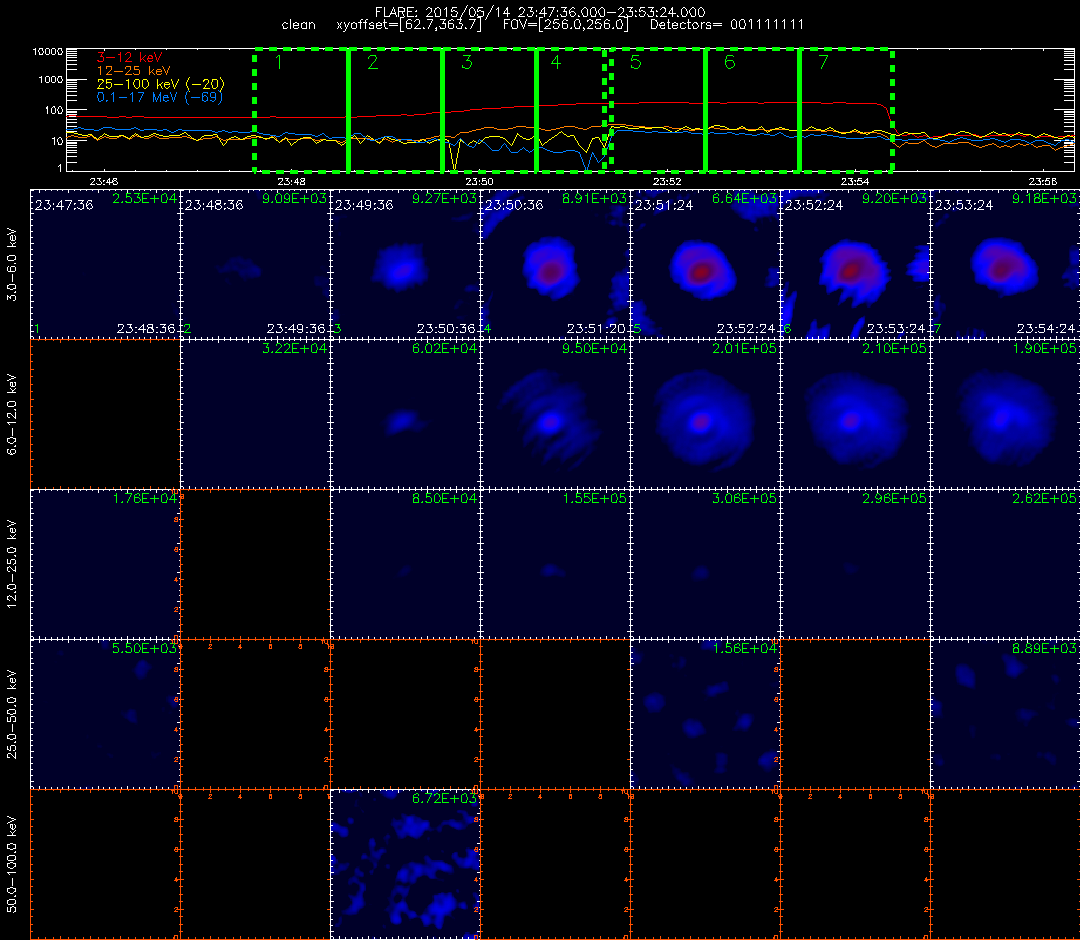This screenshot has height=940, width=1080.
Task: Select the 25.0-50.0 keV image labeled 1.56E+04
Action: coord(705,714)
